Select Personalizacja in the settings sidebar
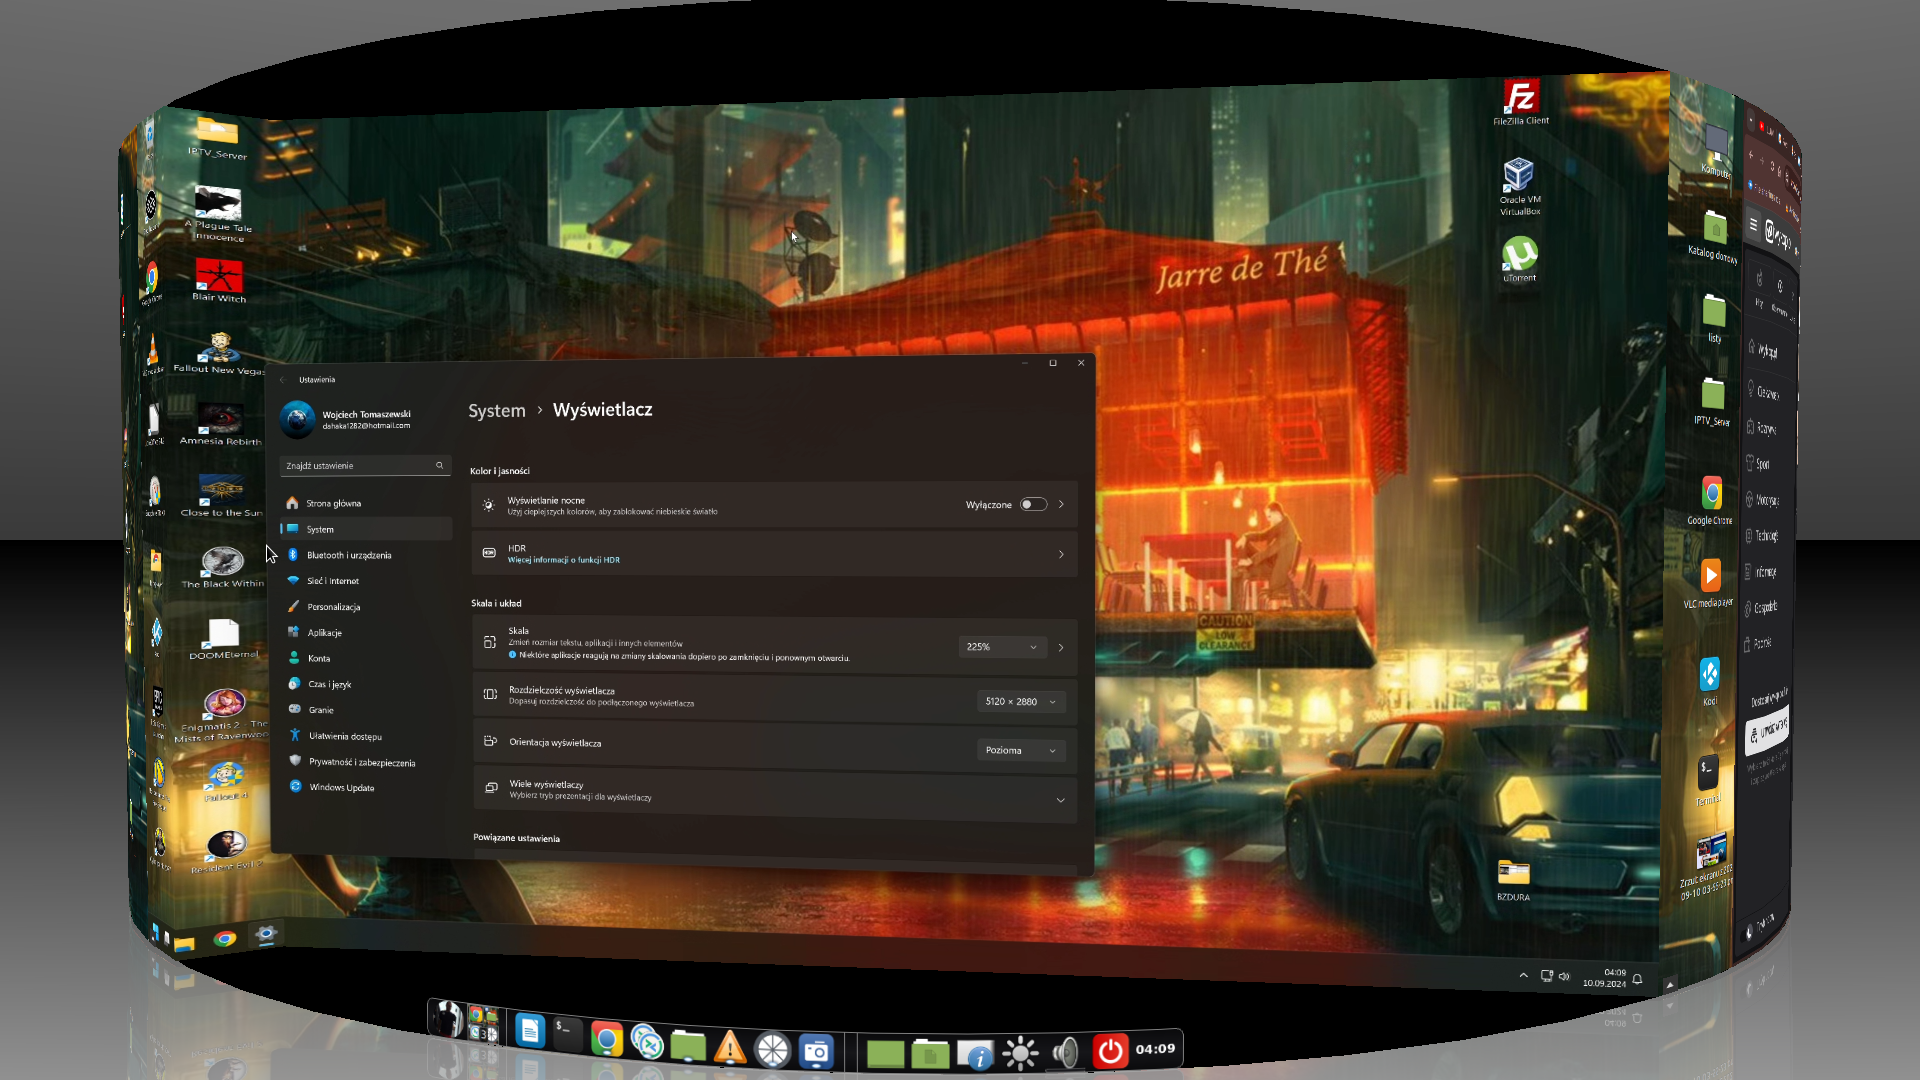Image resolution: width=1920 pixels, height=1080 pixels. pos(334,607)
